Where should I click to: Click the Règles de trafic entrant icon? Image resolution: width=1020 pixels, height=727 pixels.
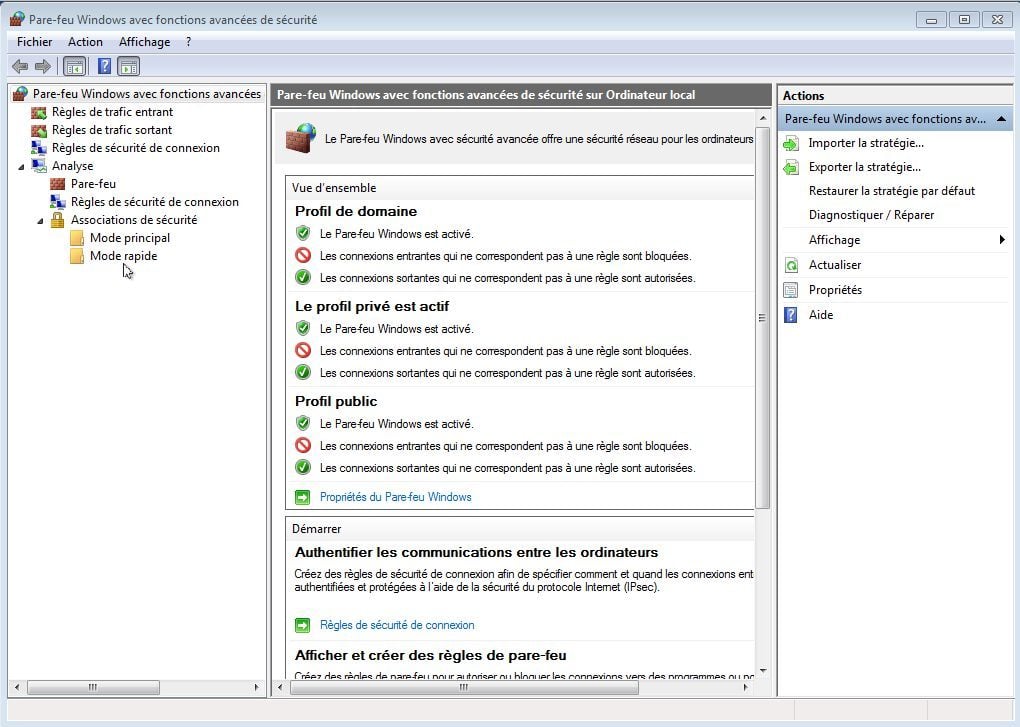39,112
